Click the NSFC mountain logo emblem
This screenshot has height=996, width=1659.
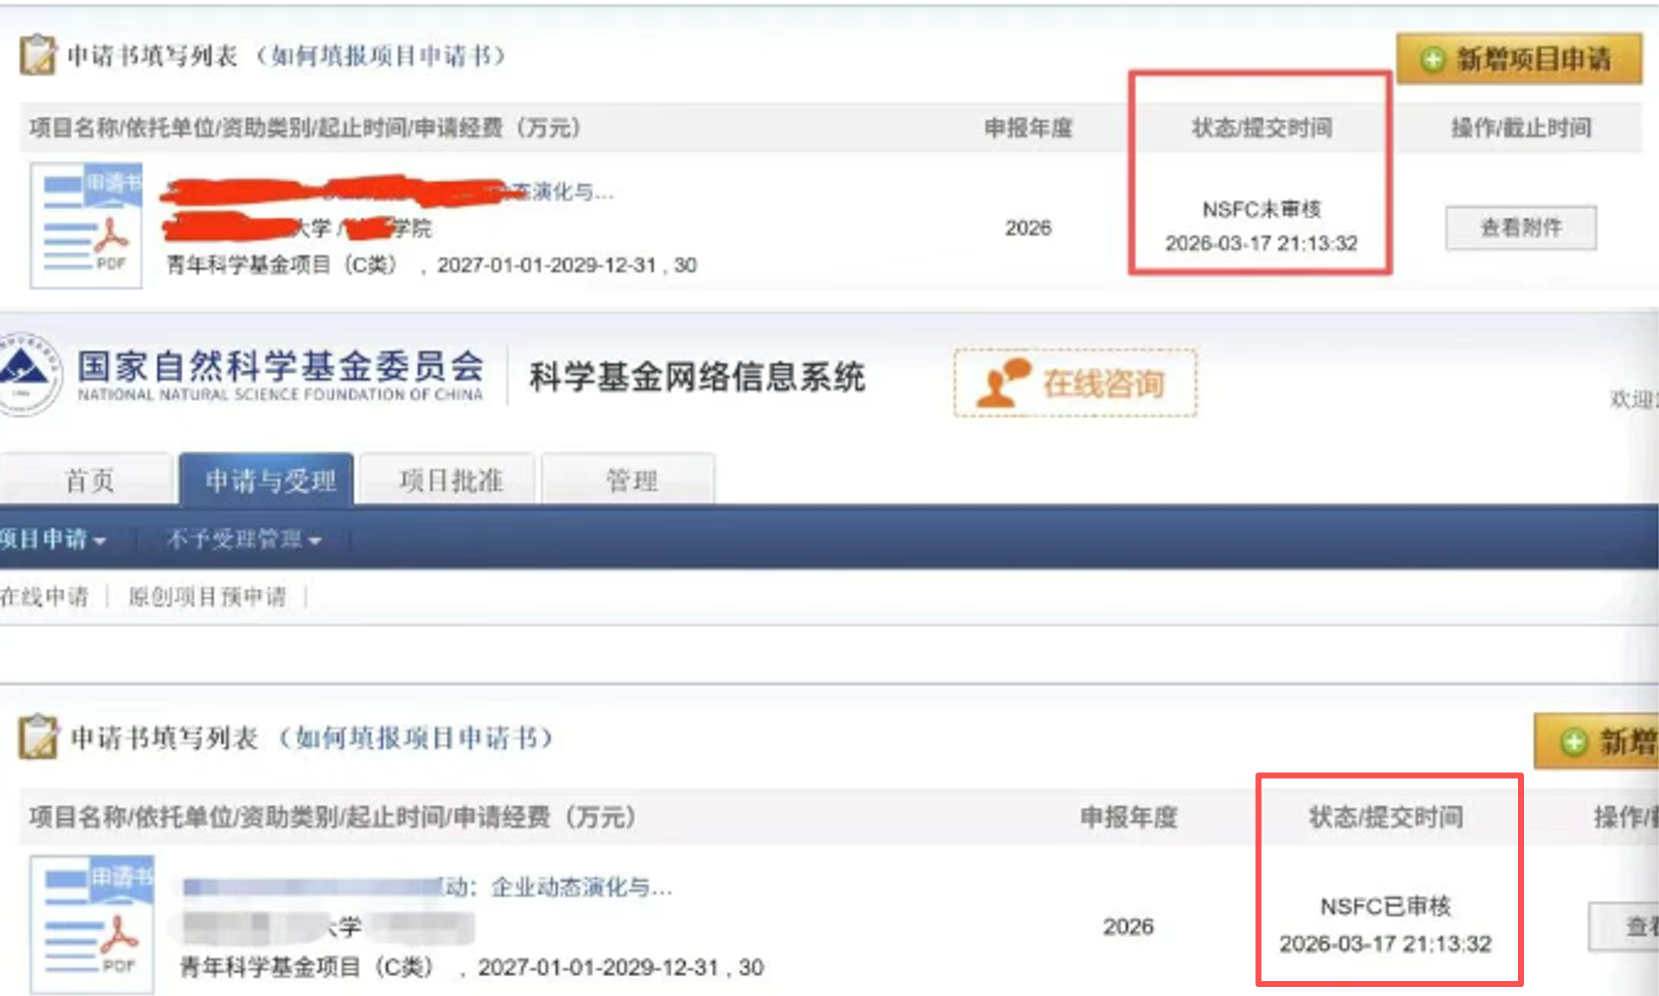tap(27, 374)
